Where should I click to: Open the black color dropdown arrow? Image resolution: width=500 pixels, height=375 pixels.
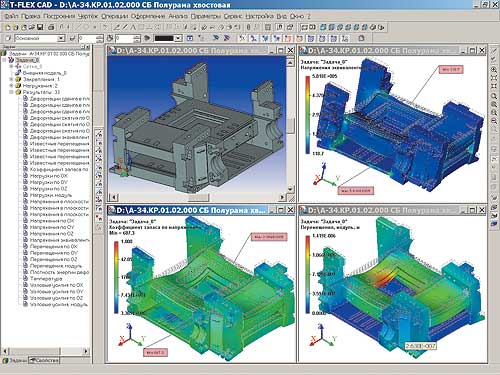coord(178,38)
